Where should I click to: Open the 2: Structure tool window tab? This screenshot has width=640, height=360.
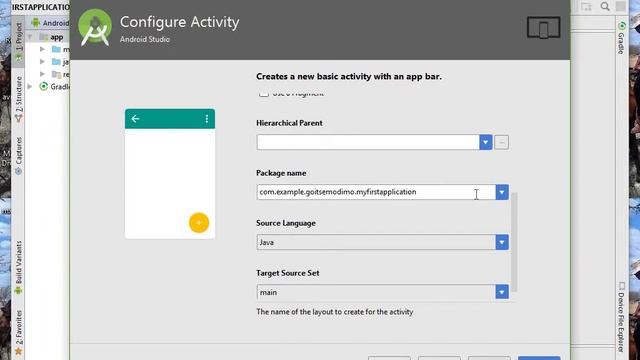coord(18,99)
